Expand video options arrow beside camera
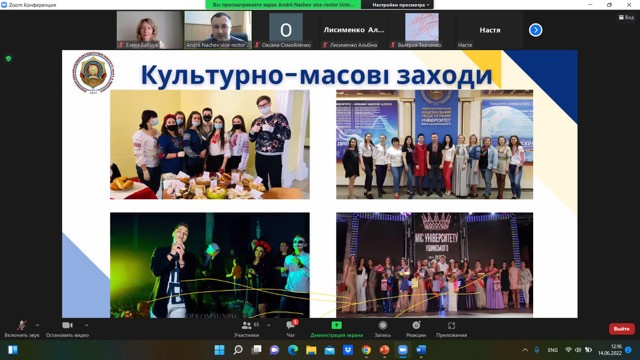Screen dimensions: 640x360 (87, 325)
